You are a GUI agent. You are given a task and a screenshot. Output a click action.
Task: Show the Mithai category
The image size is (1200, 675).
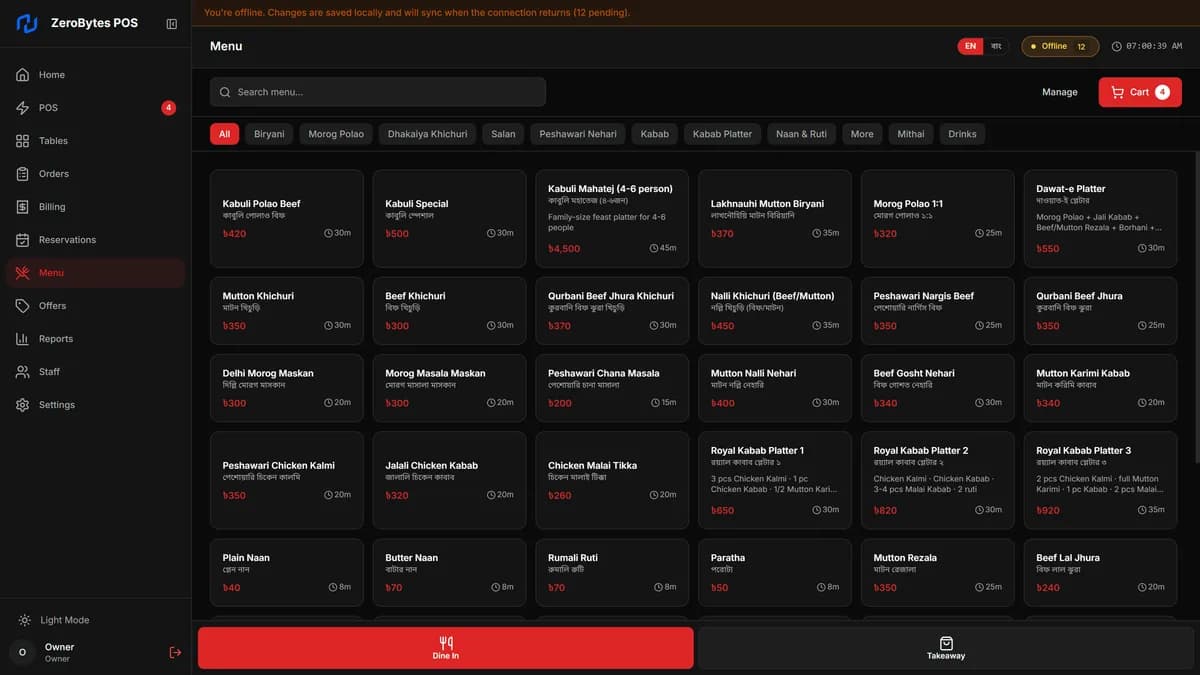pyautogui.click(x=911, y=134)
